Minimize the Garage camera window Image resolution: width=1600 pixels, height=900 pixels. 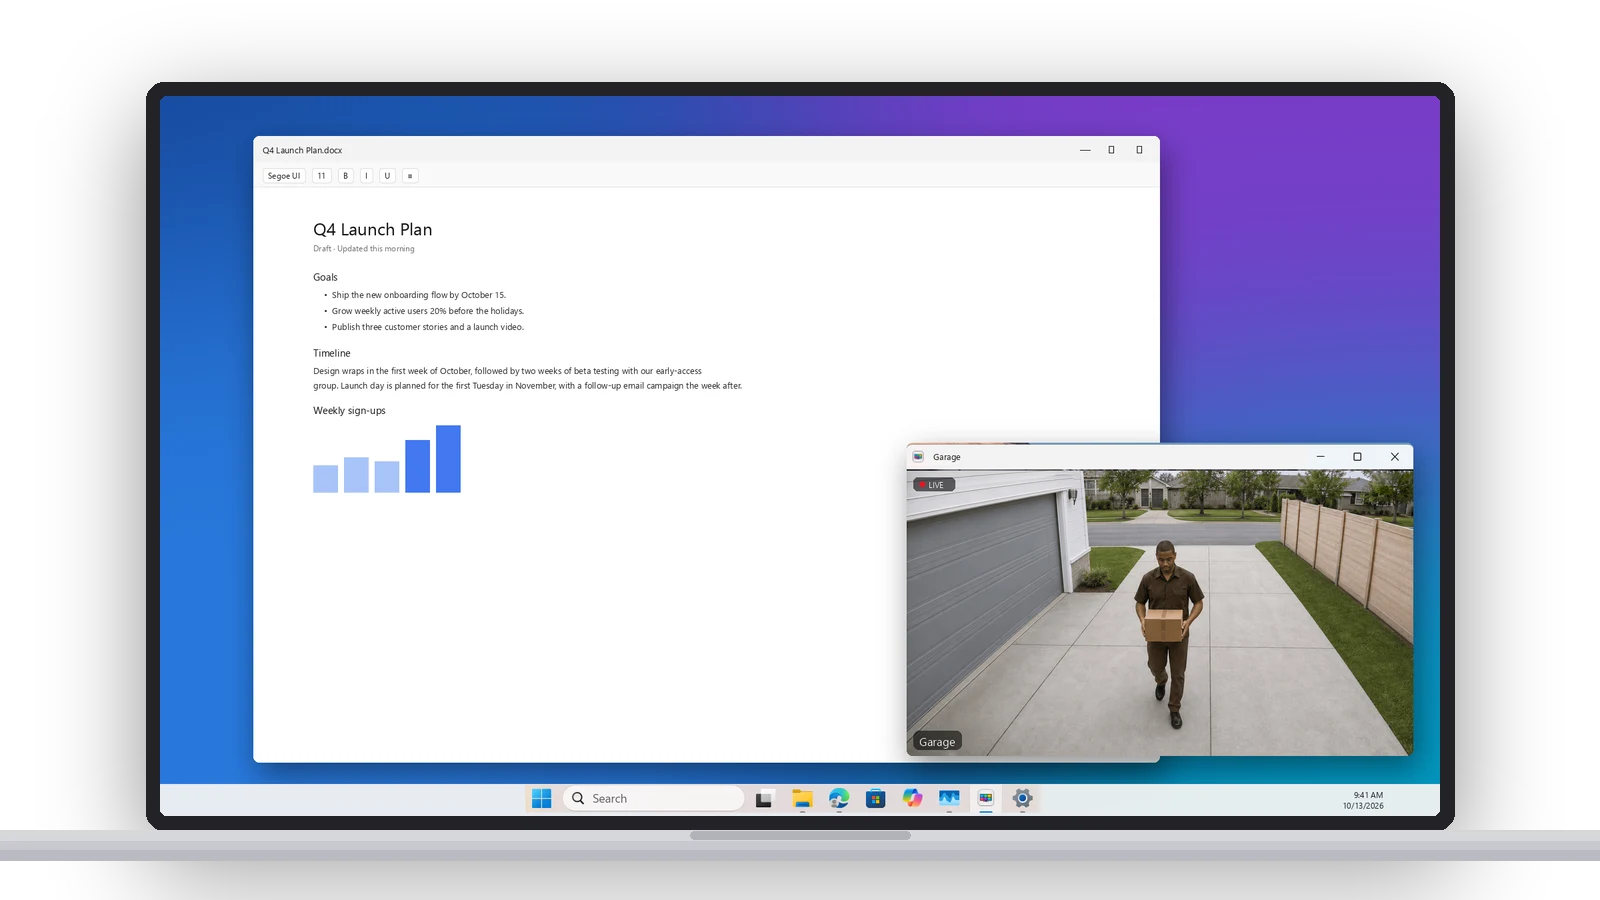1320,457
